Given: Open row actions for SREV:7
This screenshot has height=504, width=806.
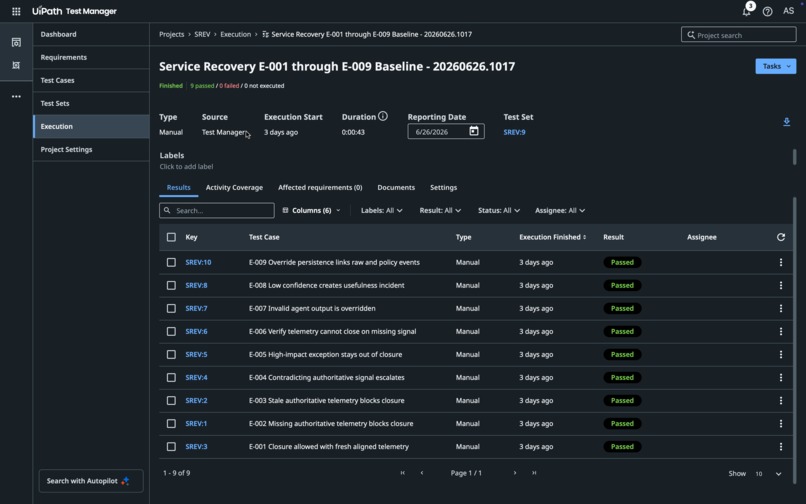Looking at the screenshot, I should click(781, 309).
